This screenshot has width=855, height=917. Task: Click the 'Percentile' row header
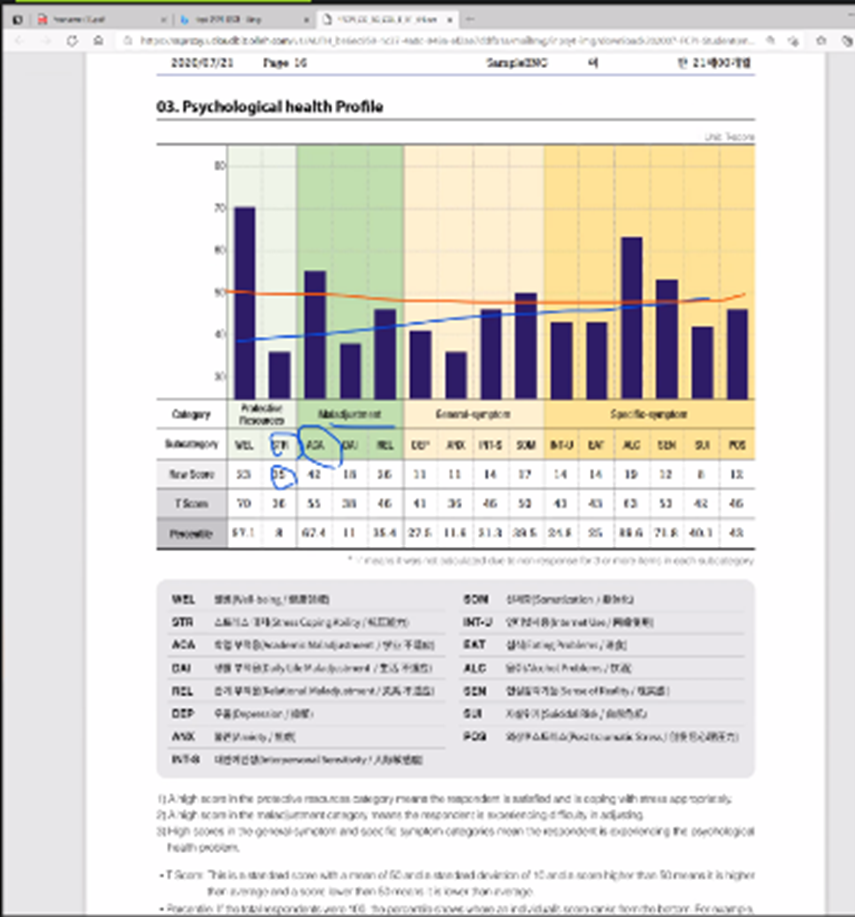[191, 534]
